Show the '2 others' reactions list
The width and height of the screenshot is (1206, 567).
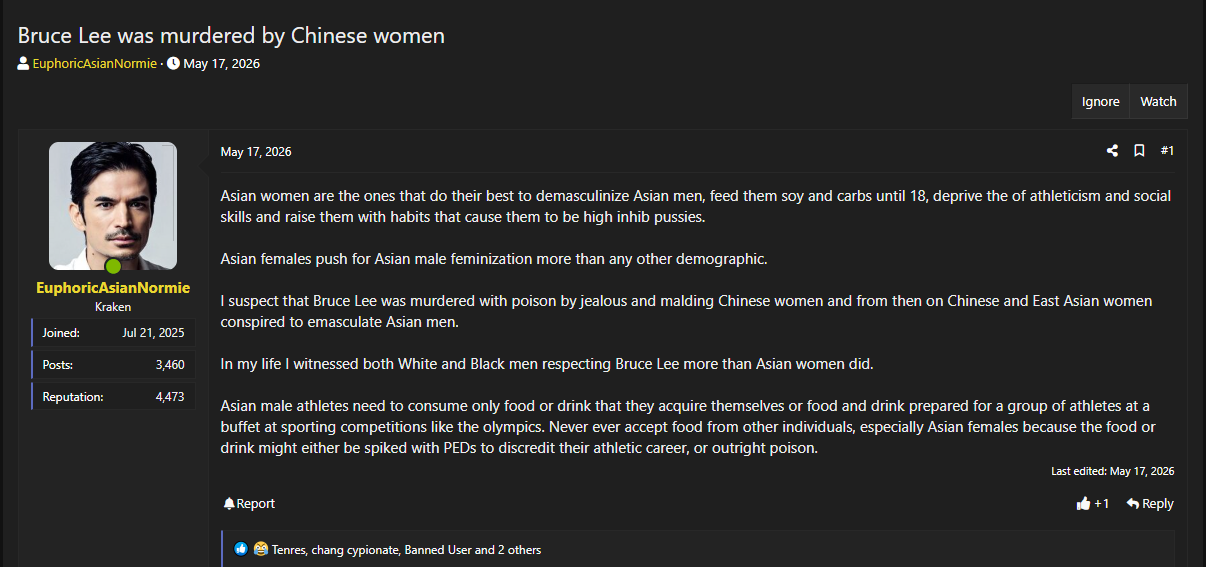point(520,550)
